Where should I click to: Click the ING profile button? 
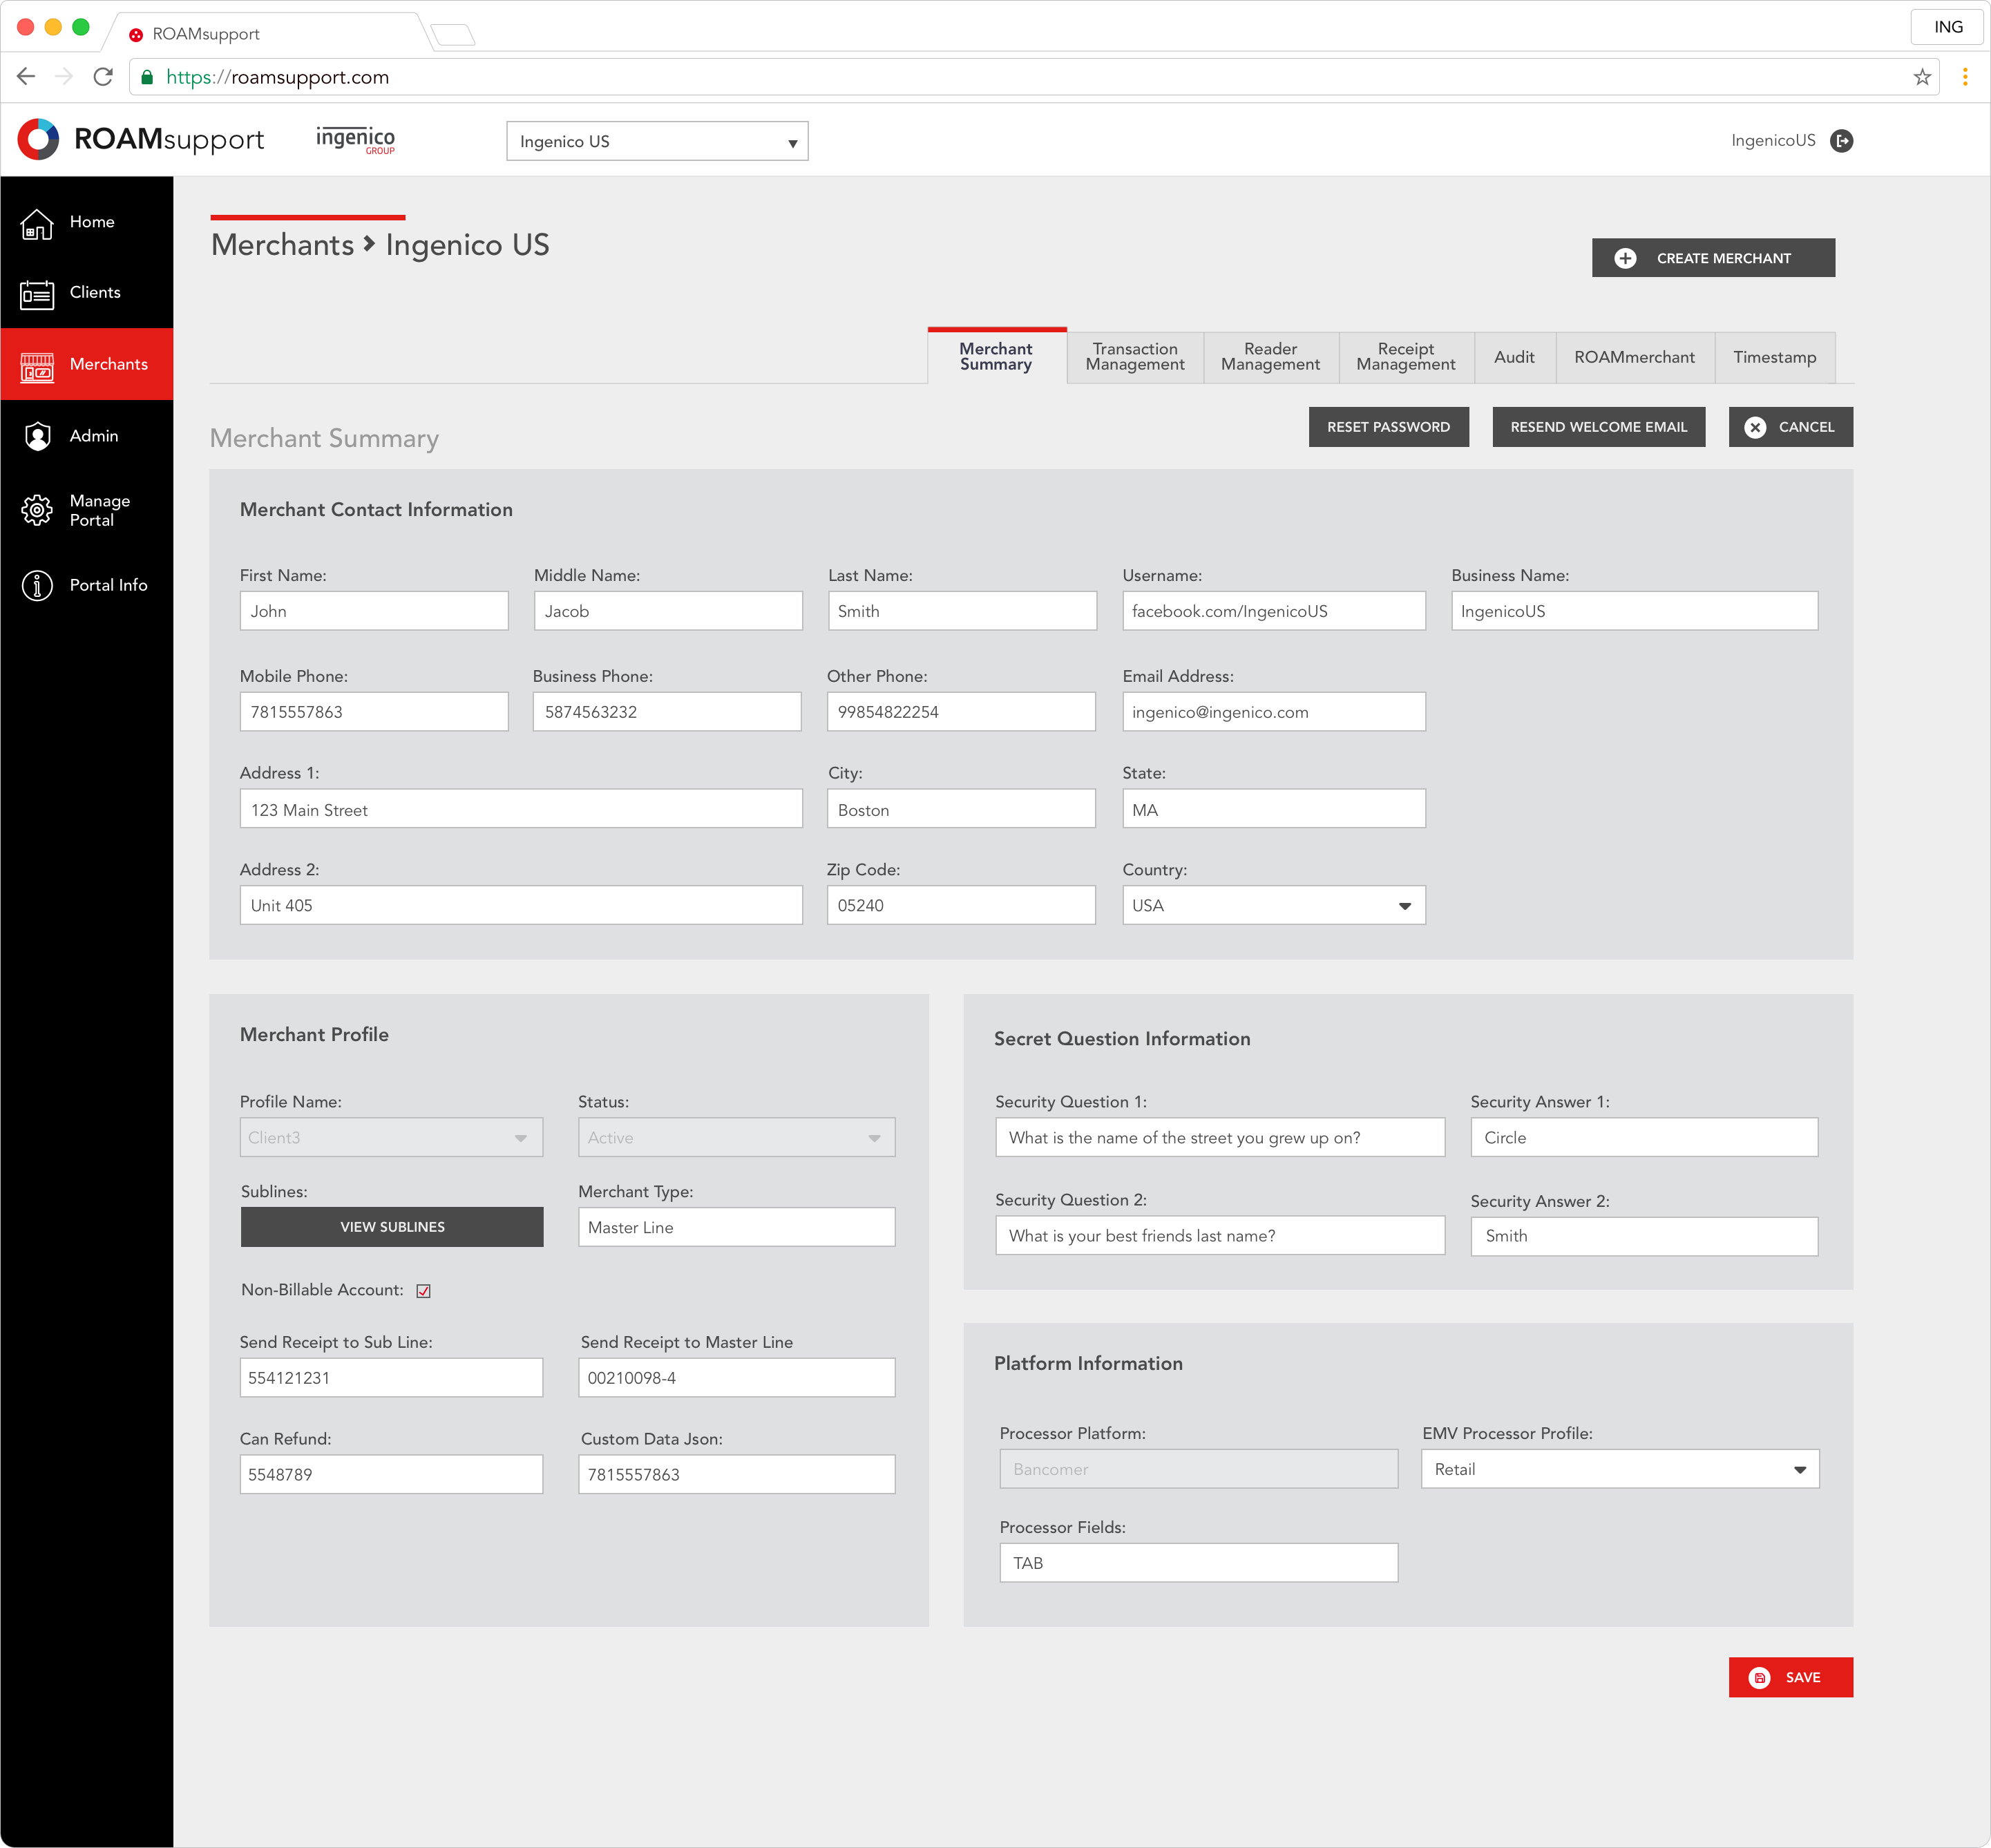[x=1947, y=27]
